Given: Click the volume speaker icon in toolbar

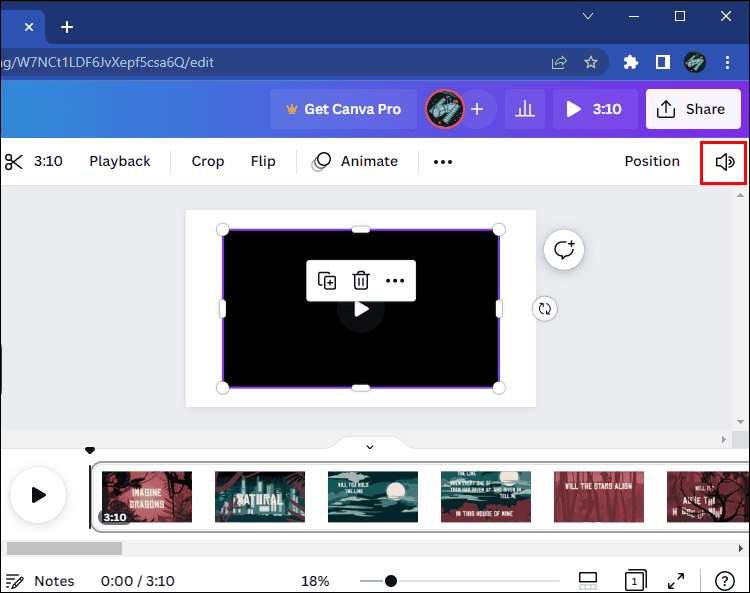Looking at the screenshot, I should pos(725,162).
